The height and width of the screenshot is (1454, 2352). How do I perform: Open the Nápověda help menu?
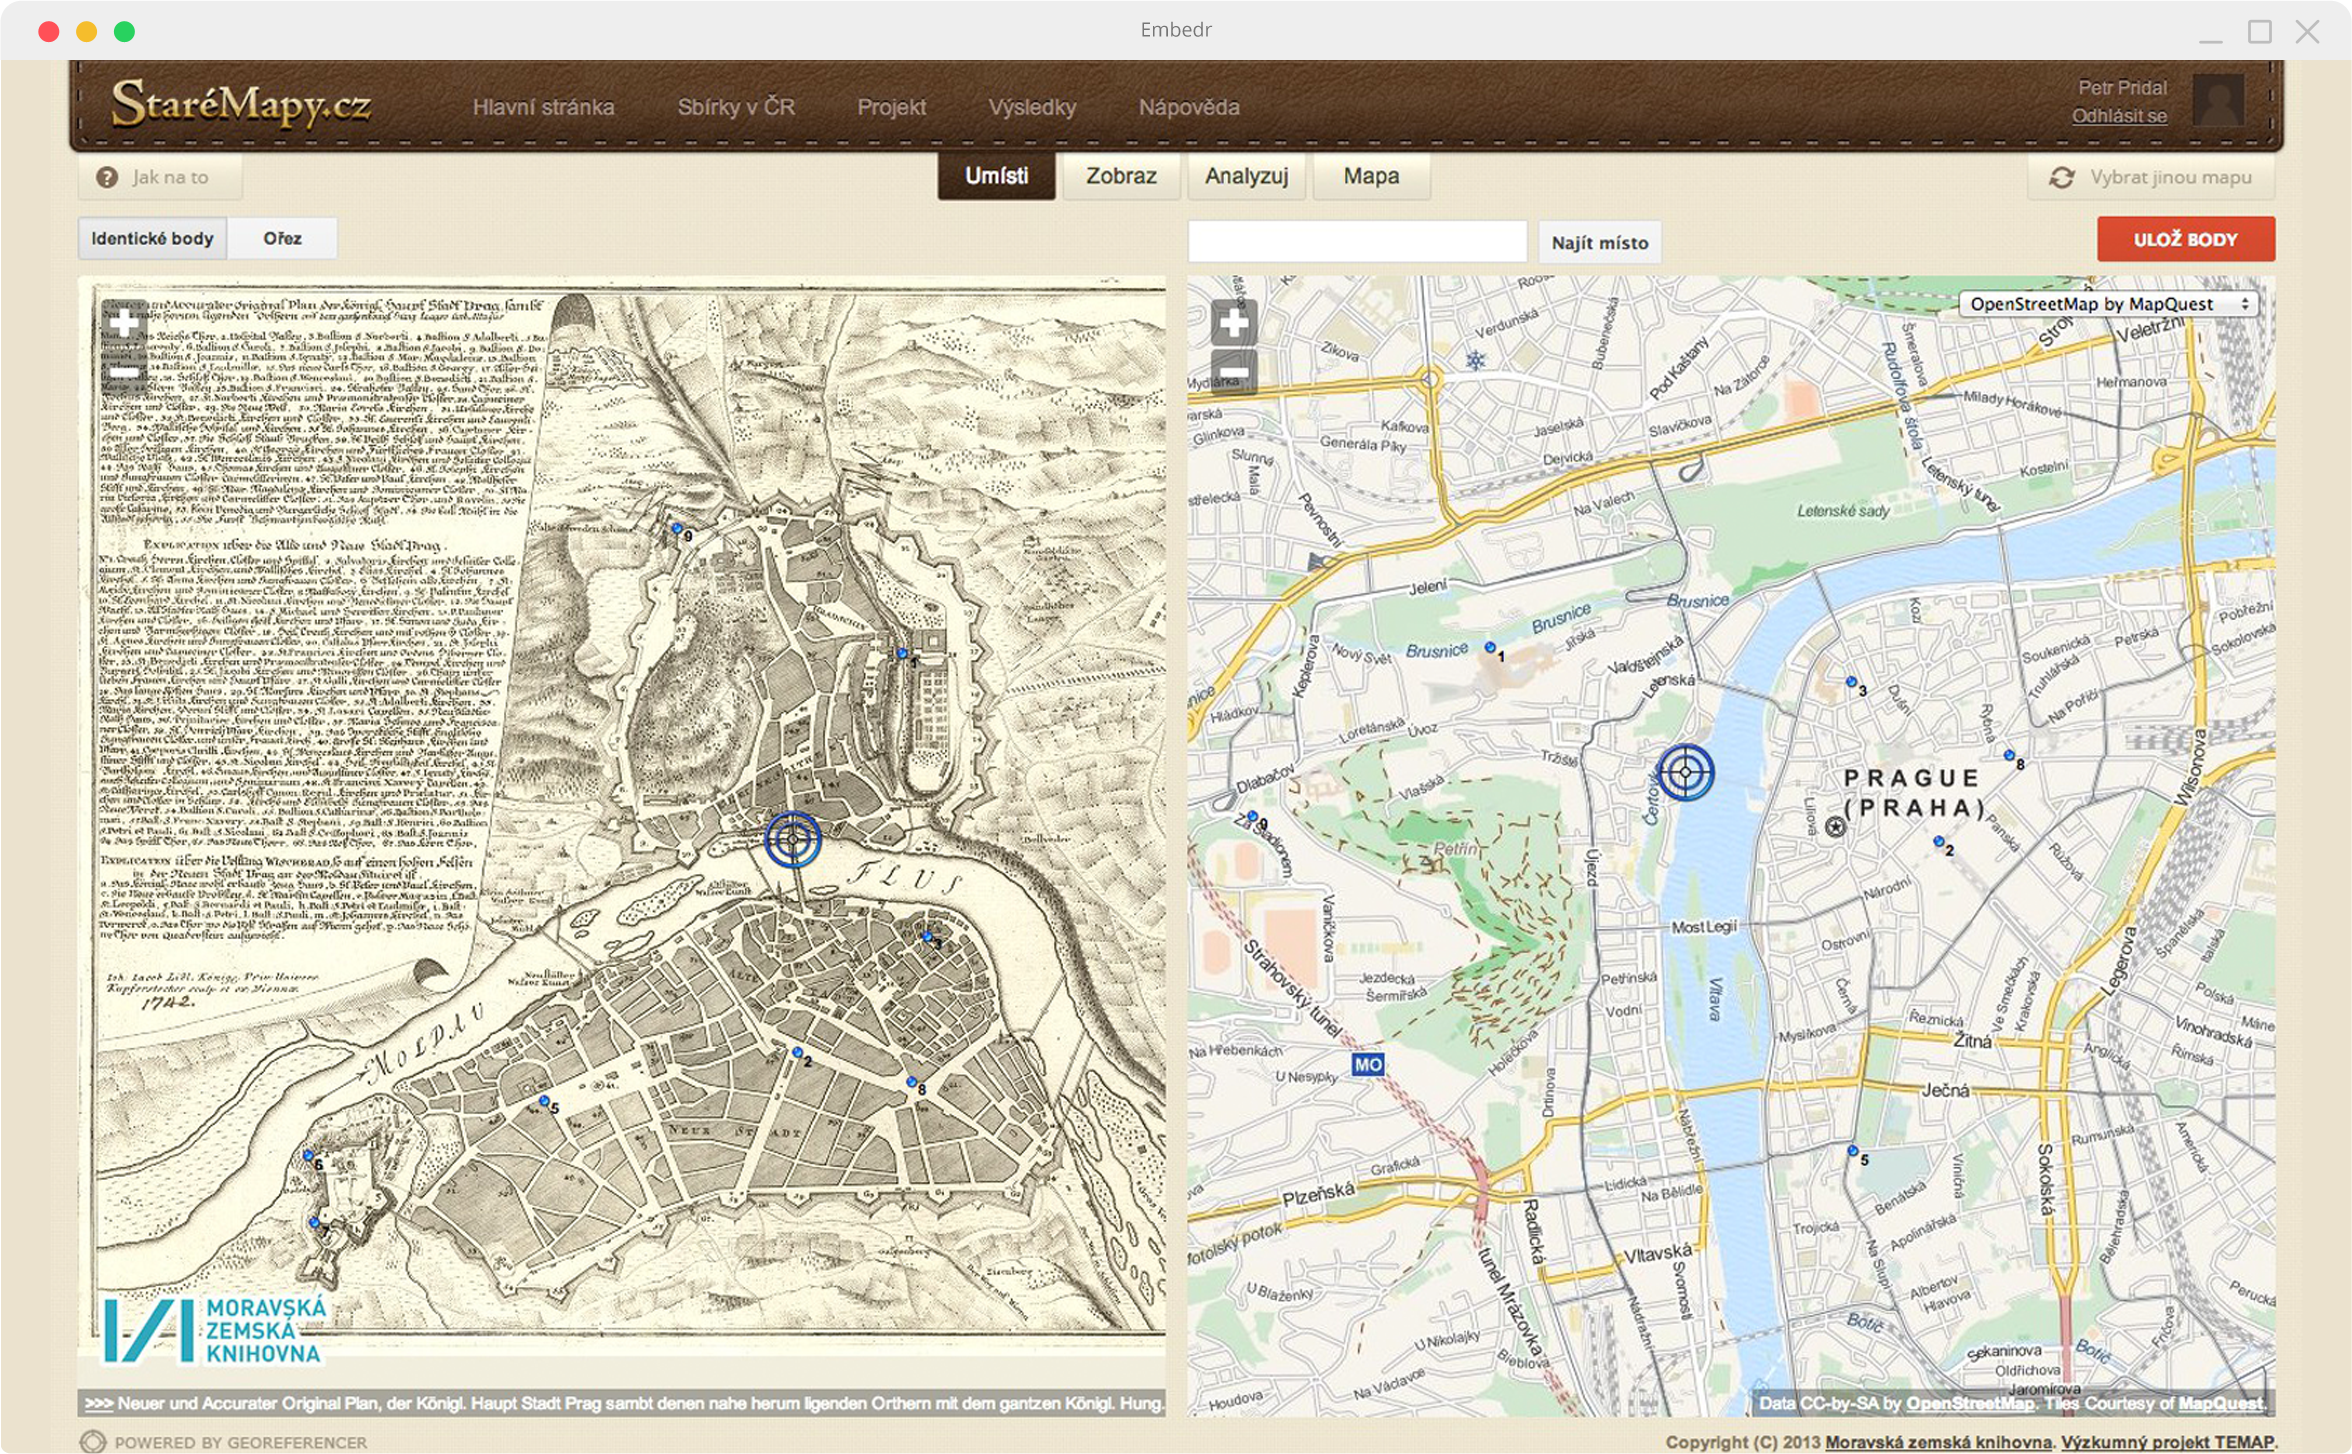click(x=1189, y=107)
